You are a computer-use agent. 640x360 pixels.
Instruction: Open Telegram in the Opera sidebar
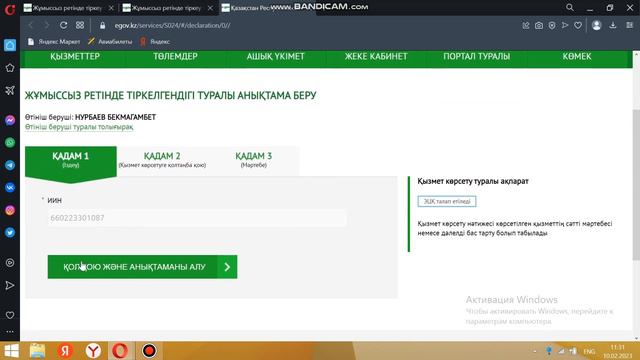[x=10, y=165]
